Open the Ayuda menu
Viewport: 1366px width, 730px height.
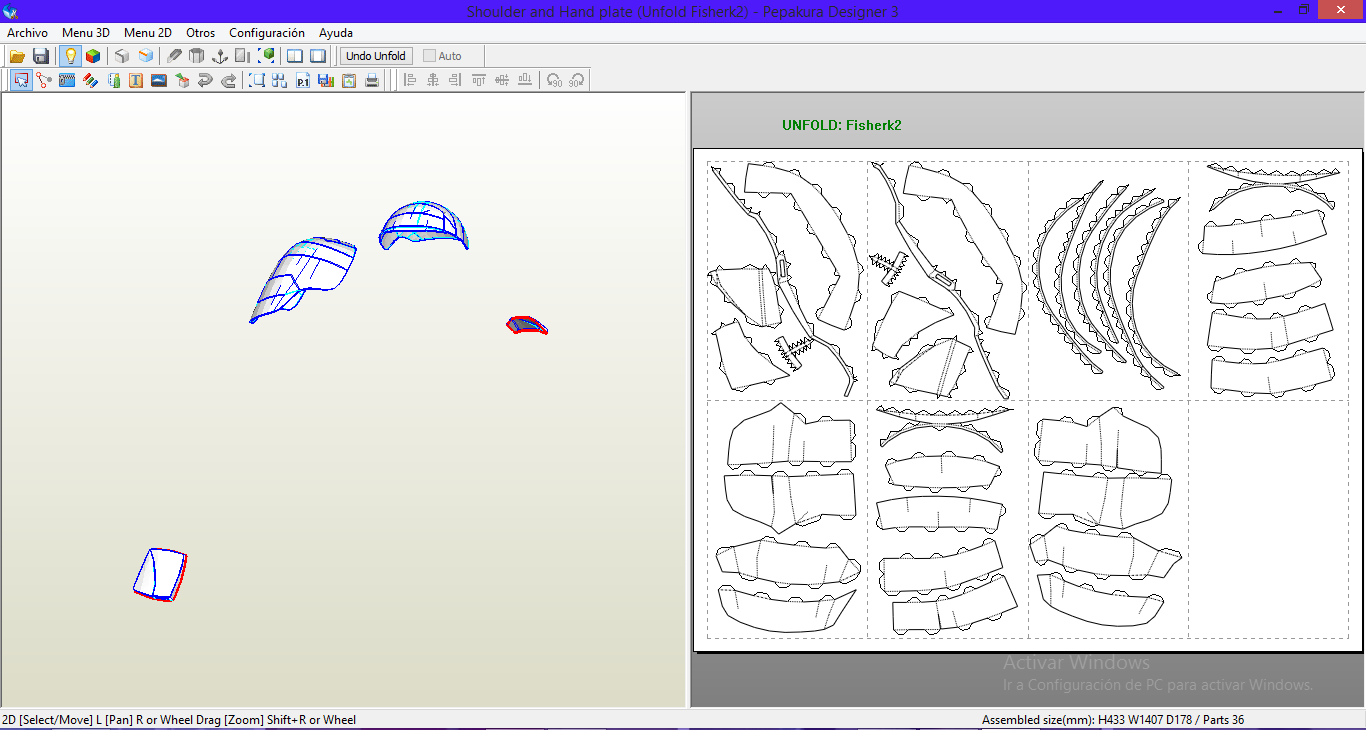point(336,33)
